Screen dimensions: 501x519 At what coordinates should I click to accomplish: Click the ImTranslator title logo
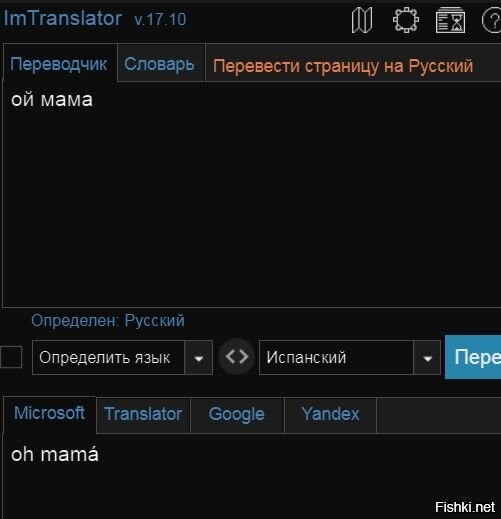(x=63, y=18)
